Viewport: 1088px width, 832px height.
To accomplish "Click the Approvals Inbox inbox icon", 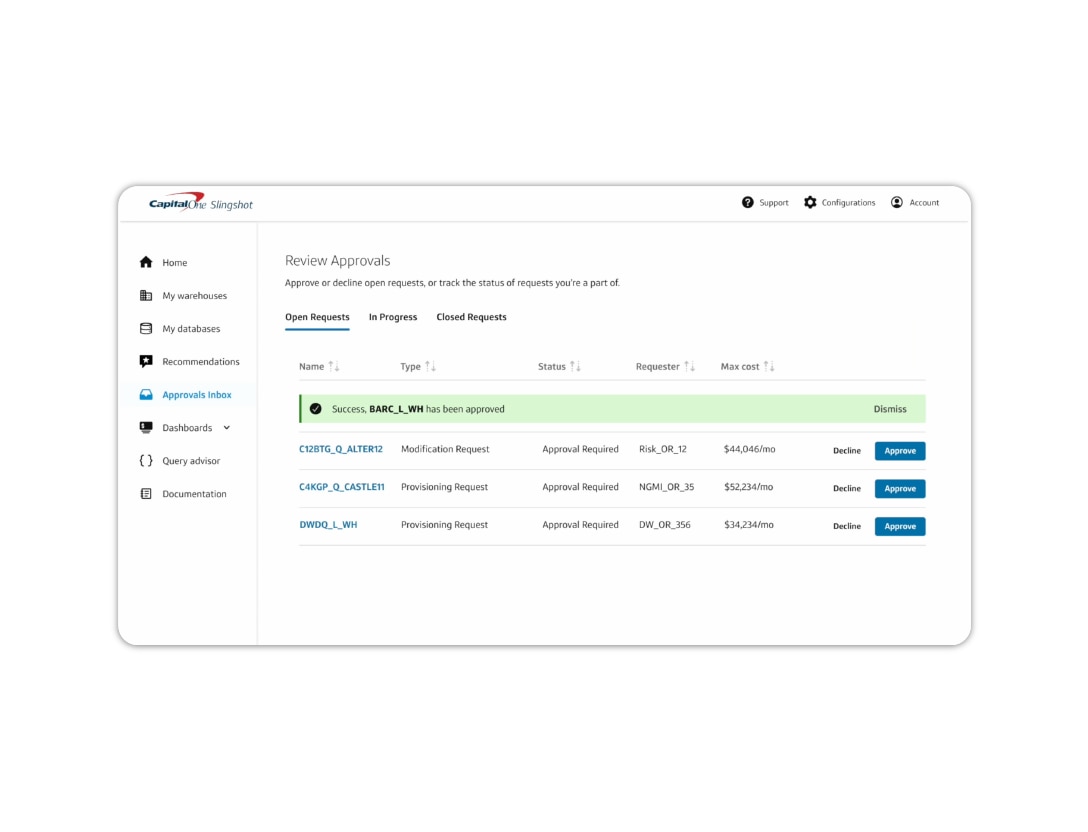I will (145, 394).
